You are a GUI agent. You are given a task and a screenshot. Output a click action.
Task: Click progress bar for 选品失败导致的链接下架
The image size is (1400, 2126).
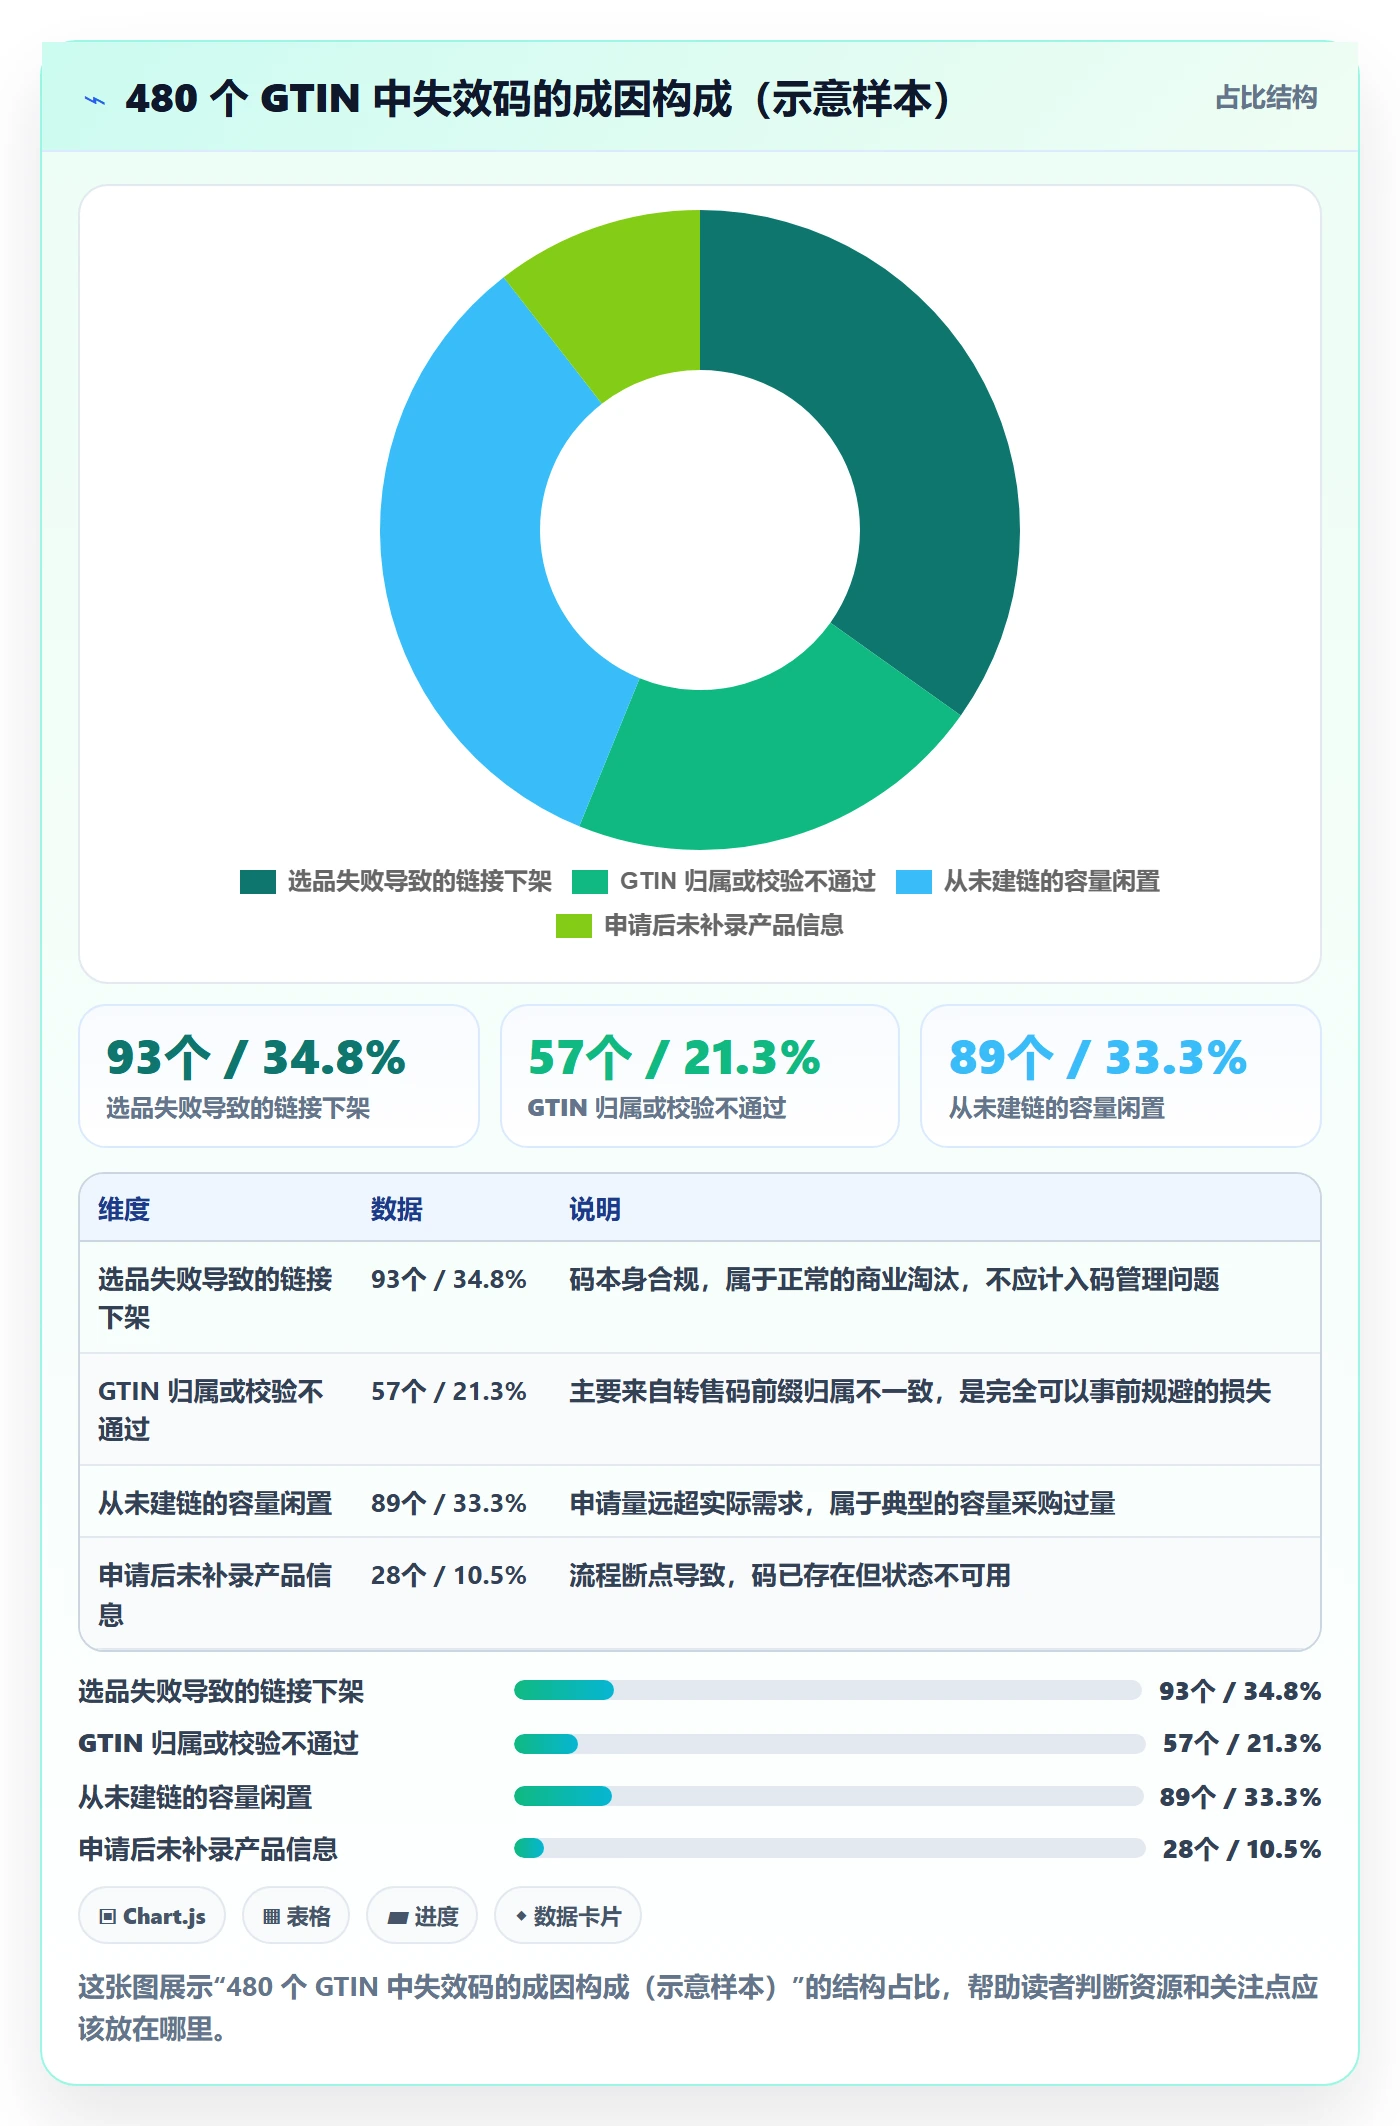pos(827,1690)
